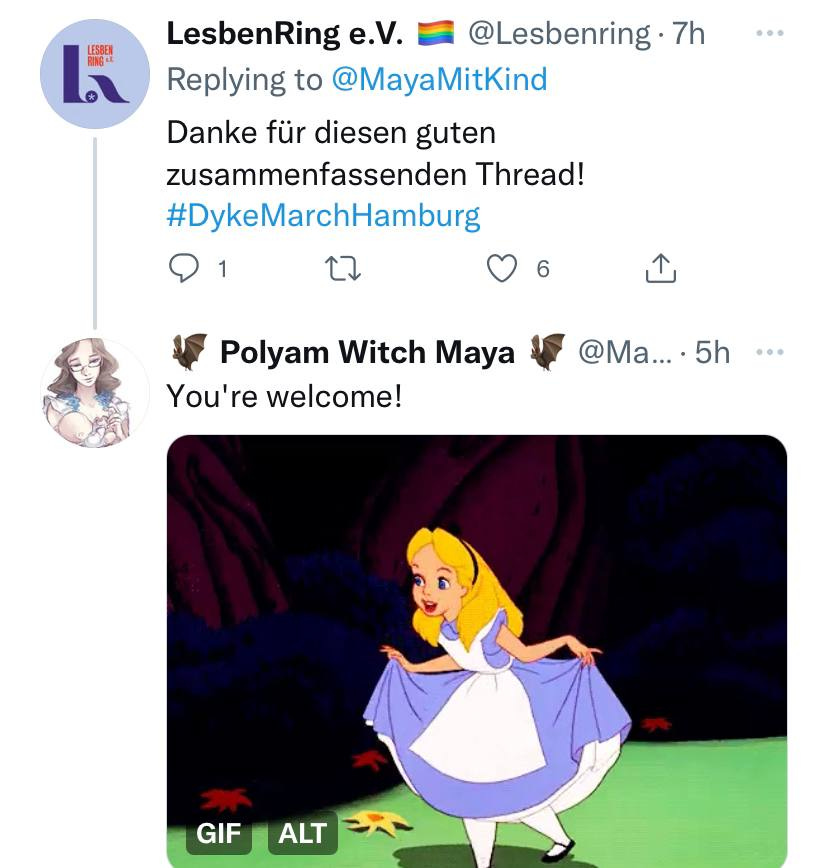Image resolution: width=828 pixels, height=868 pixels.
Task: Follow the @MayaMitKind mention link
Action: [x=439, y=79]
